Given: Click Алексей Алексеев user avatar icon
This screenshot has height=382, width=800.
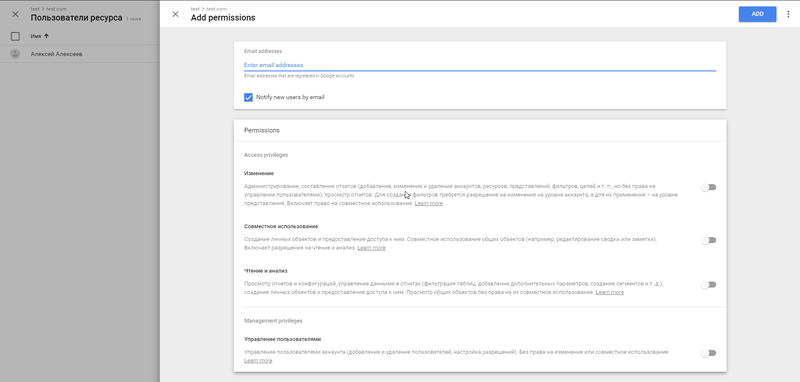Looking at the screenshot, I should coord(15,54).
